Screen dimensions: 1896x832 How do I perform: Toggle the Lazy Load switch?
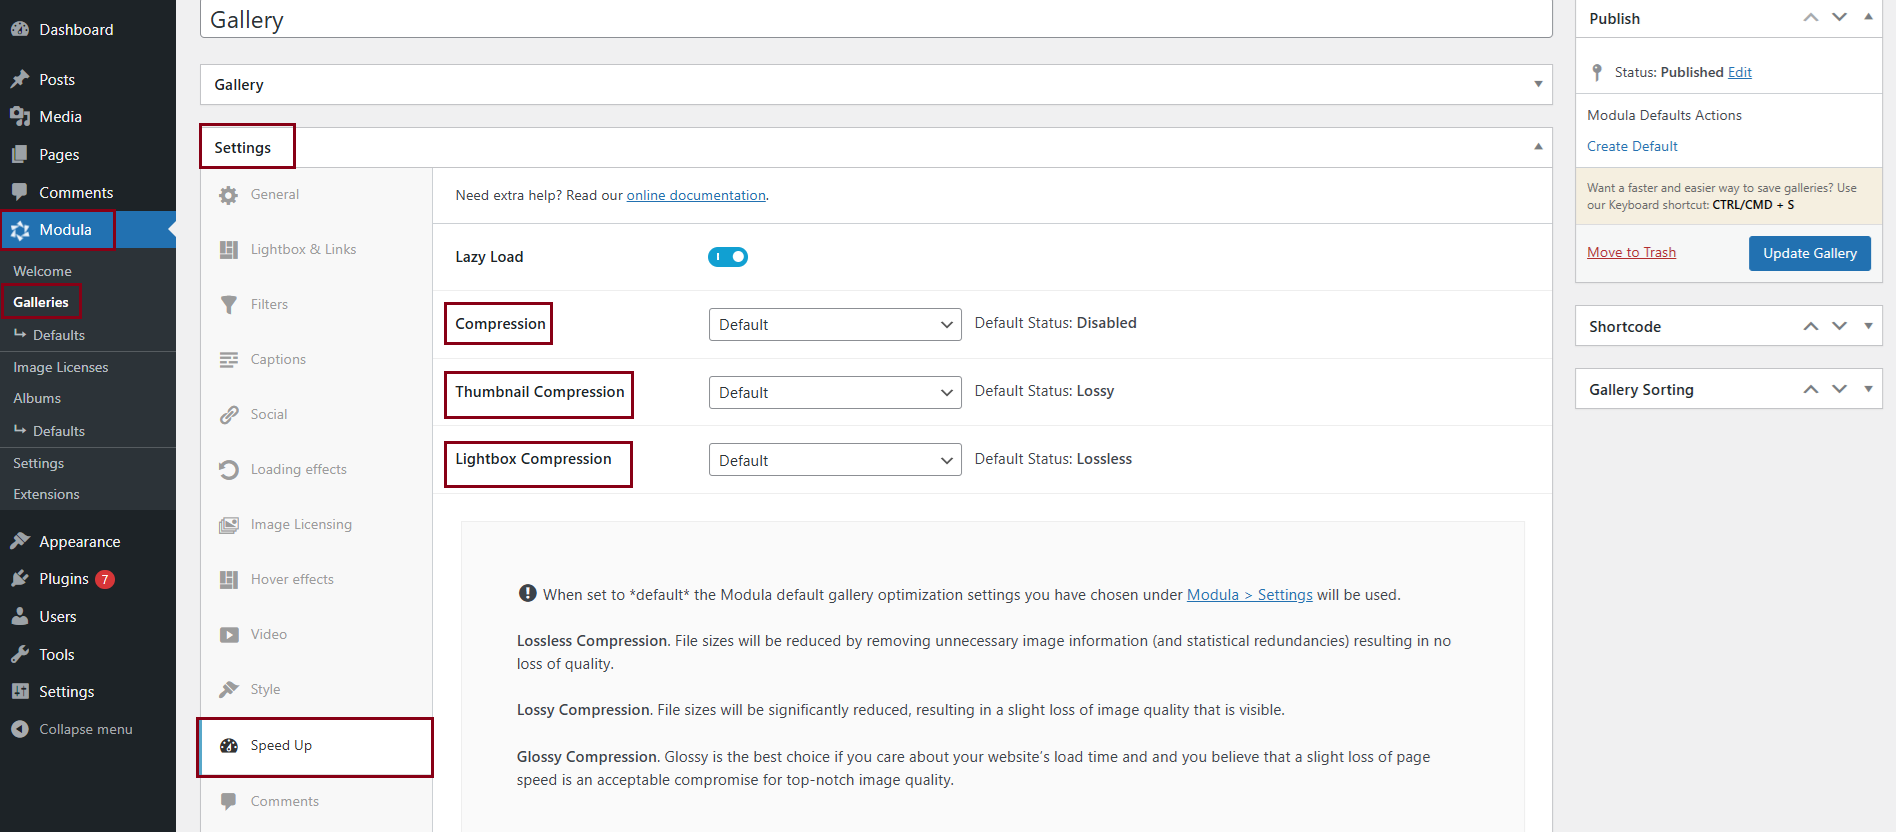pyautogui.click(x=728, y=257)
